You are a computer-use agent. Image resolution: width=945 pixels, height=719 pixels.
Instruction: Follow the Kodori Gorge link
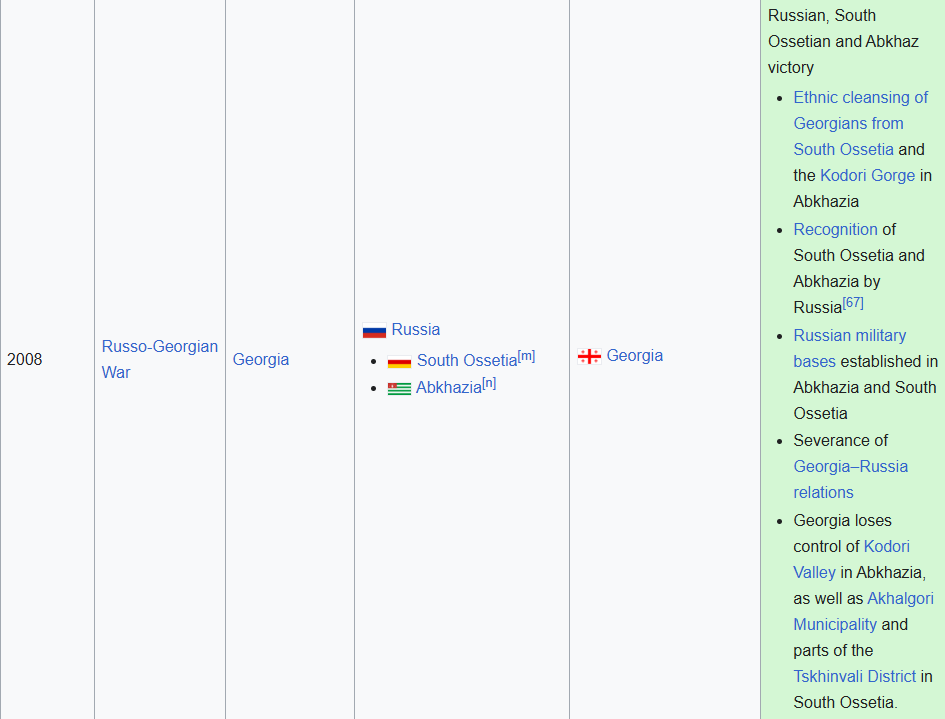867,176
